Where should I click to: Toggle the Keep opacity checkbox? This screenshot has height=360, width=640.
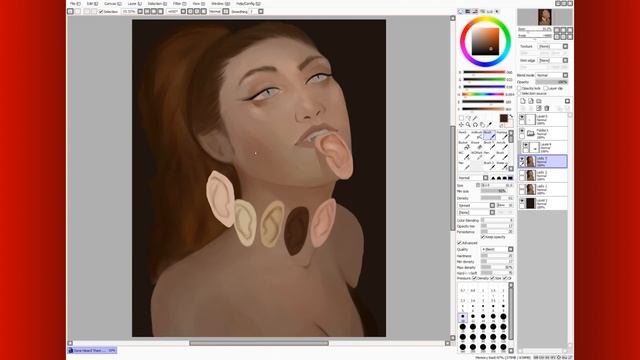[483, 237]
